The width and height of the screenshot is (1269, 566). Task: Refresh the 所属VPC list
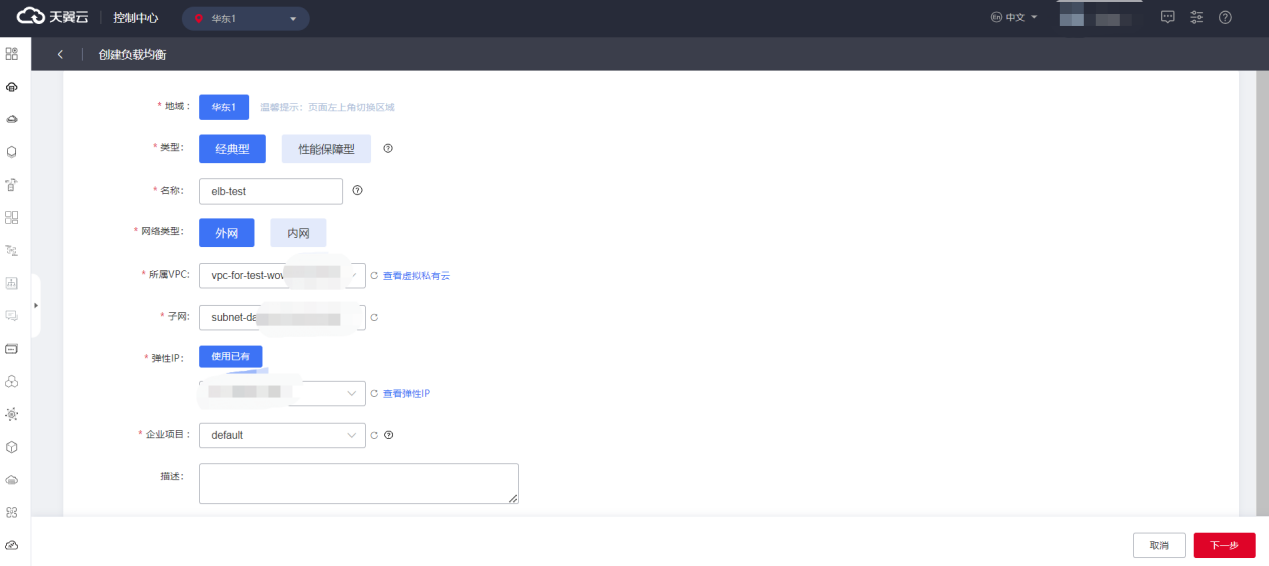click(375, 275)
